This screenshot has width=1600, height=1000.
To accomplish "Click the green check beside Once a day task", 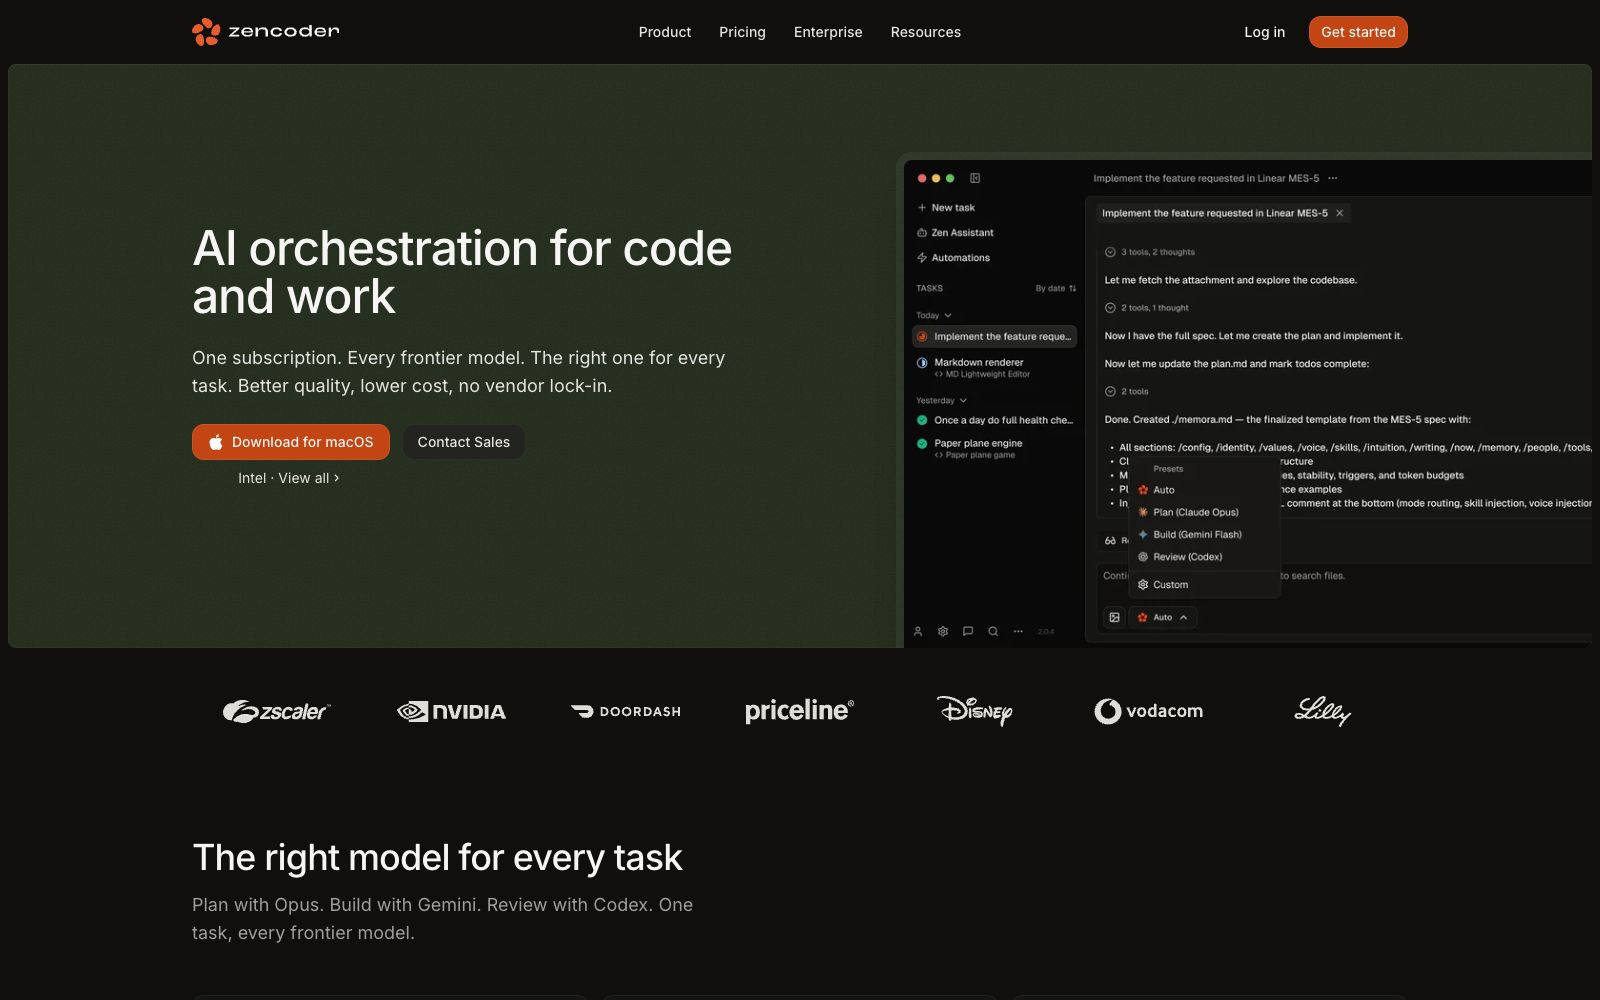I will (922, 420).
